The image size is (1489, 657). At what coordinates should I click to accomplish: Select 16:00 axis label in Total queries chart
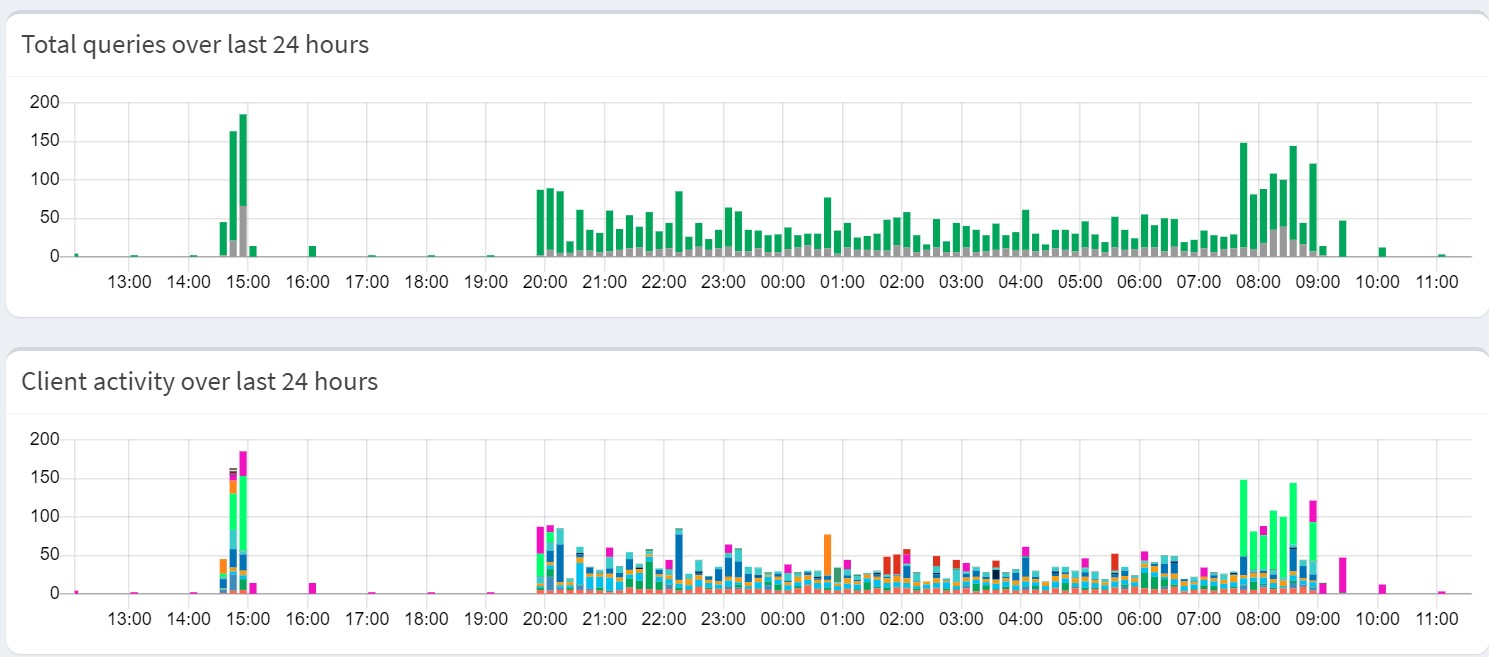[x=308, y=282]
